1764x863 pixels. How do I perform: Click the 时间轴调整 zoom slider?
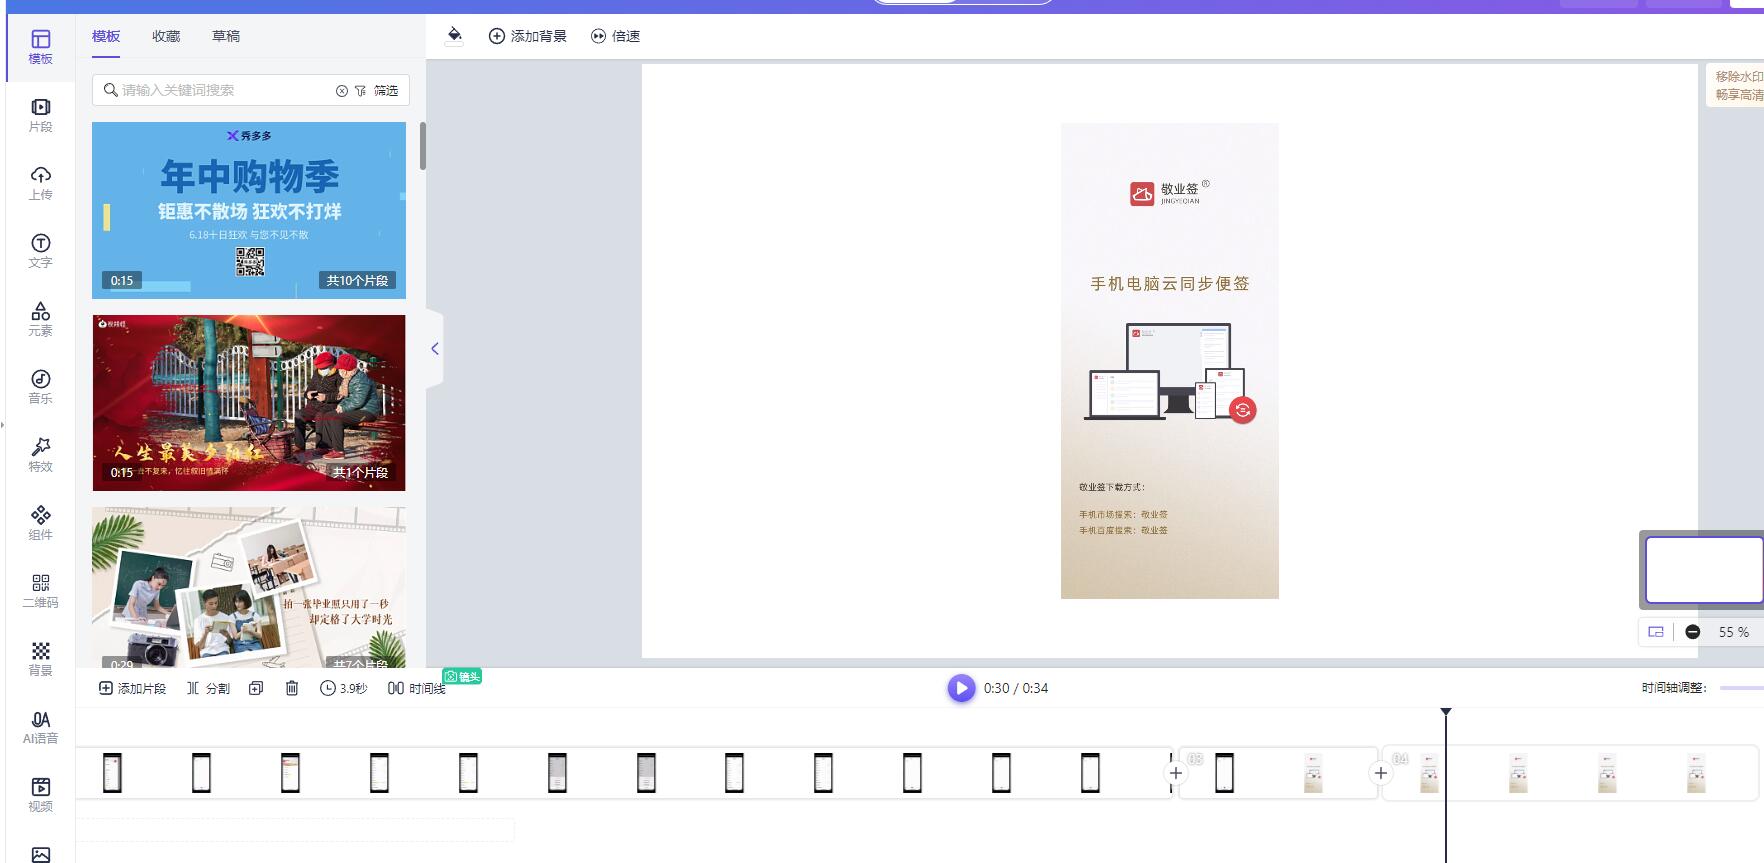pyautogui.click(x=1741, y=688)
